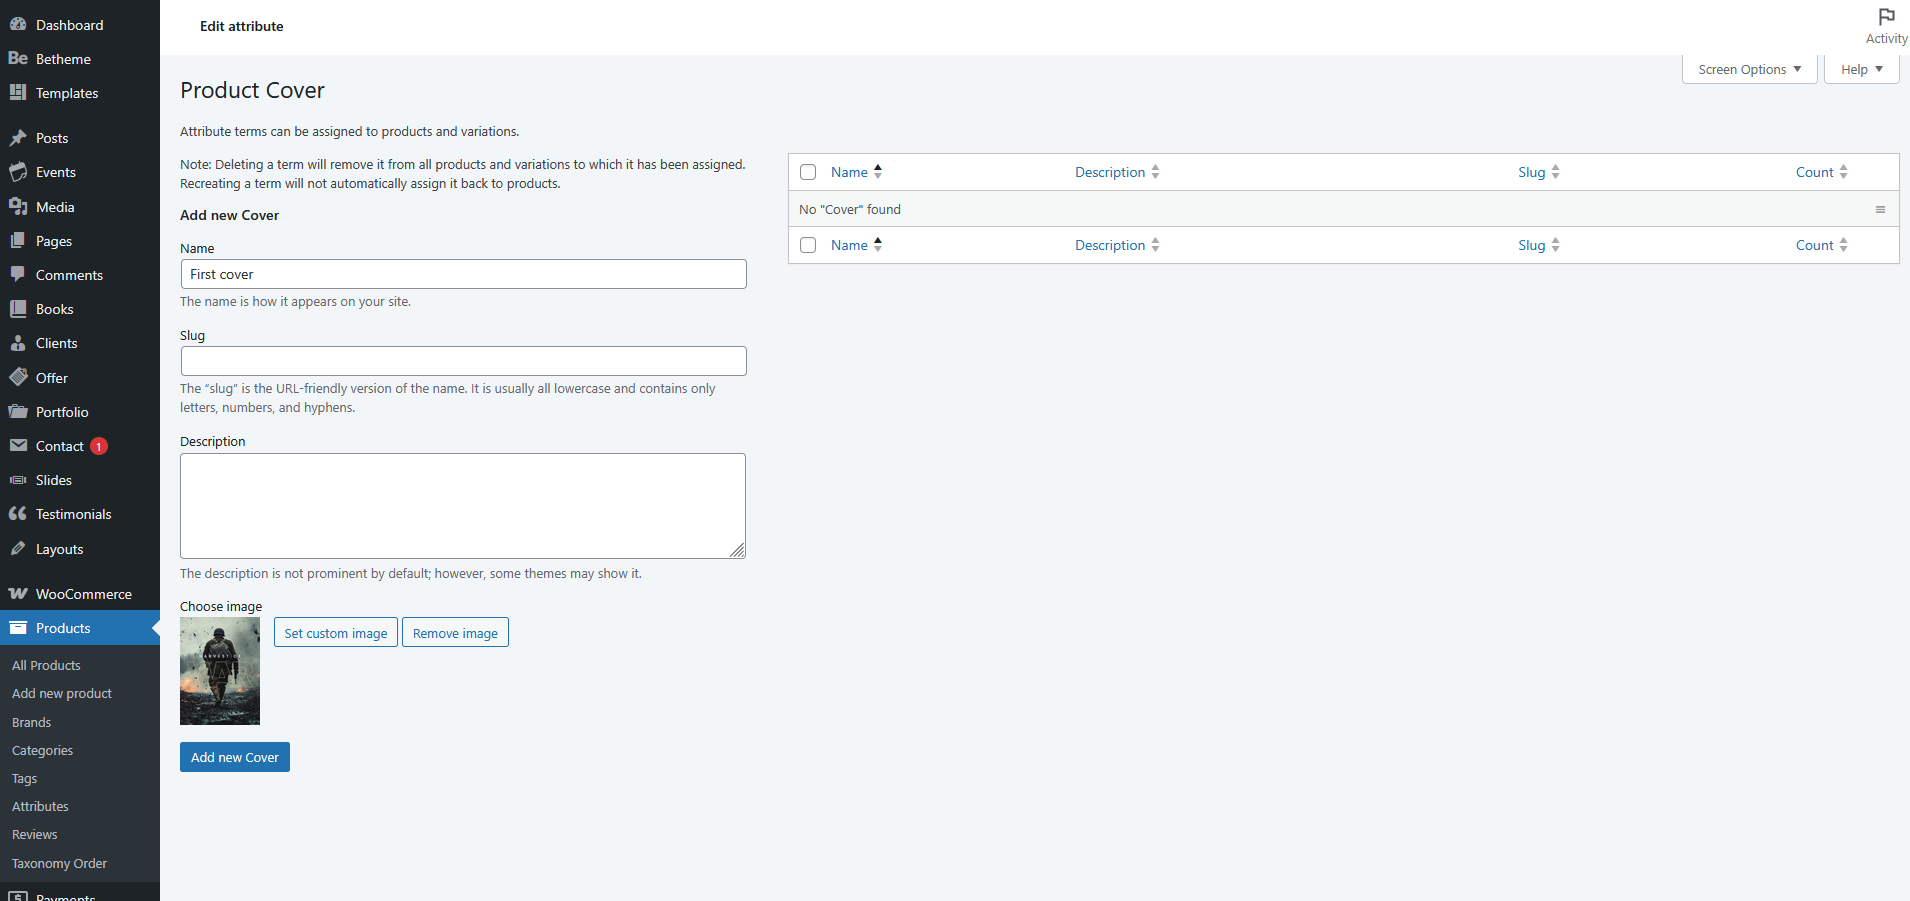Click the Testimonials quote icon
This screenshot has height=901, width=1910.
click(18, 514)
